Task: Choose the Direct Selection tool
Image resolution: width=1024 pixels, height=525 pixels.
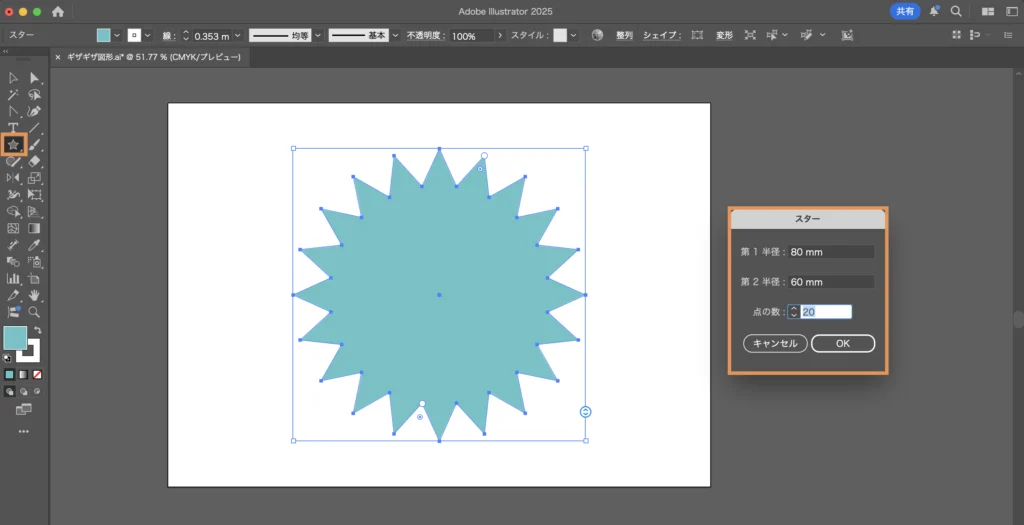Action: click(x=34, y=78)
